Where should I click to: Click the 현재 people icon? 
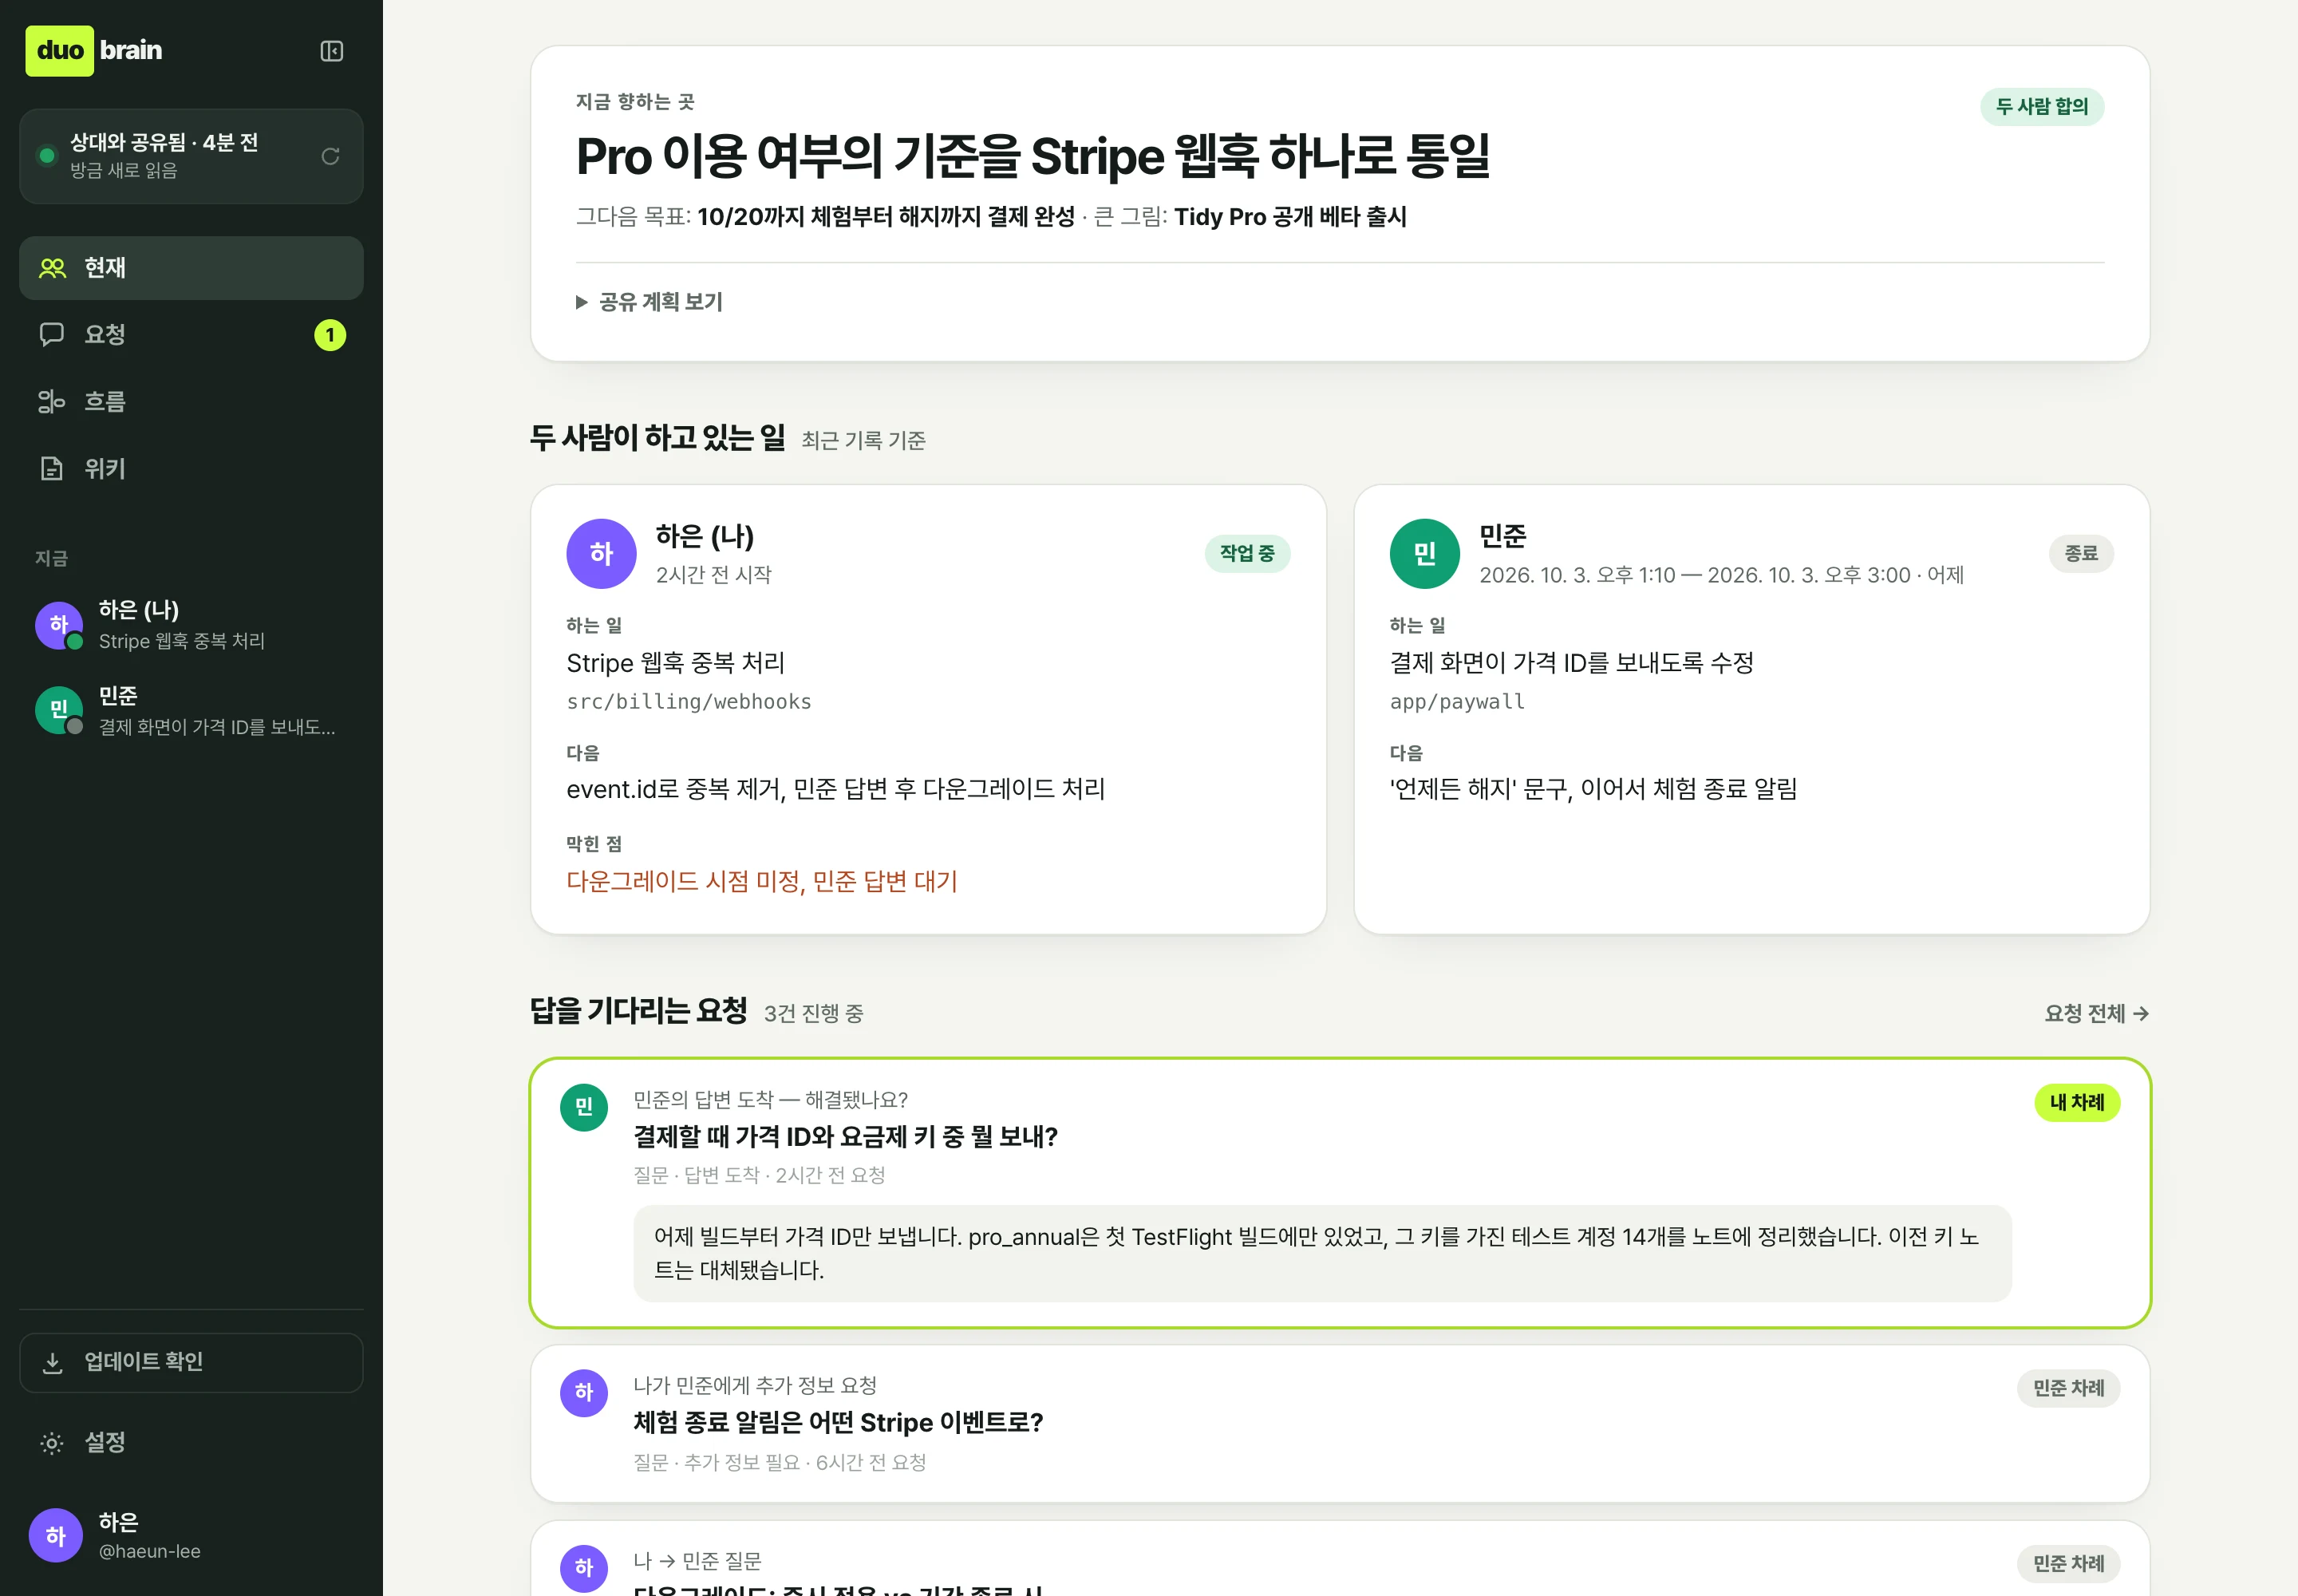point(52,268)
